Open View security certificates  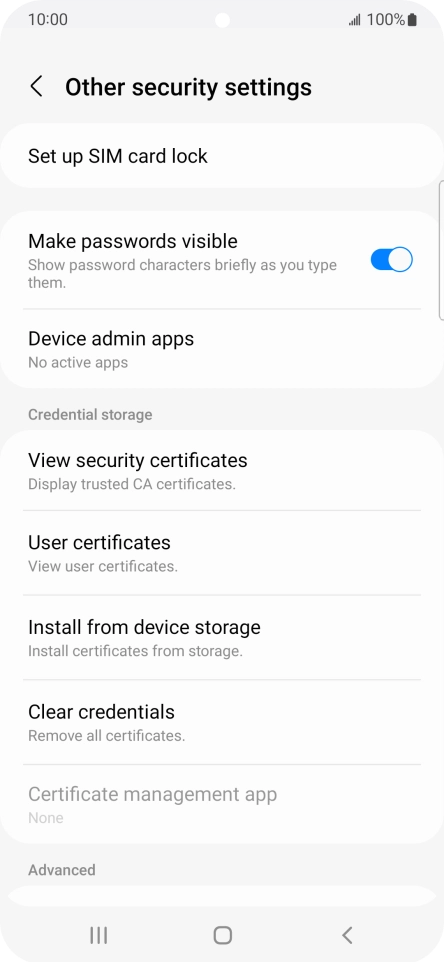[x=222, y=471]
